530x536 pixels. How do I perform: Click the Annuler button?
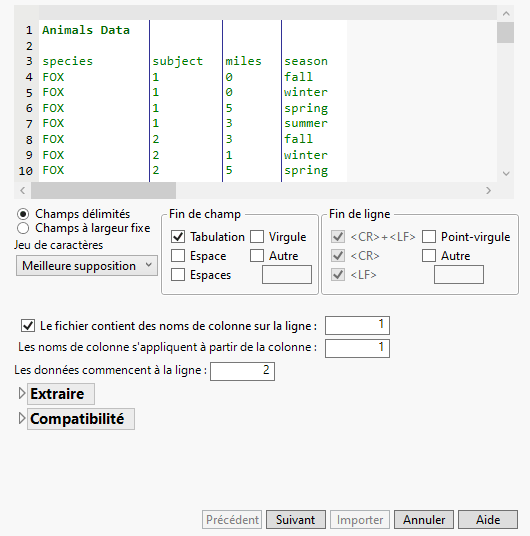[x=424, y=520]
